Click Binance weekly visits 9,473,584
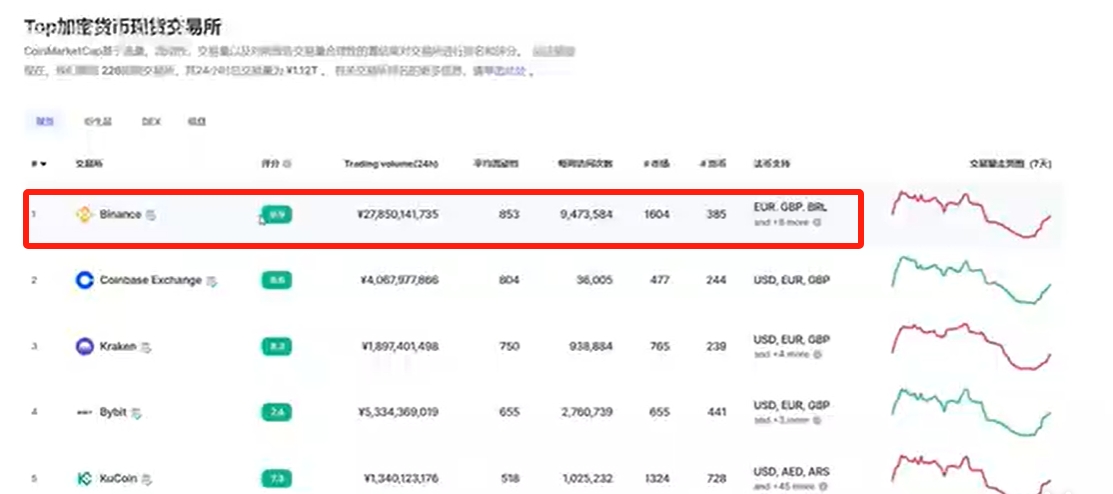 click(586, 214)
